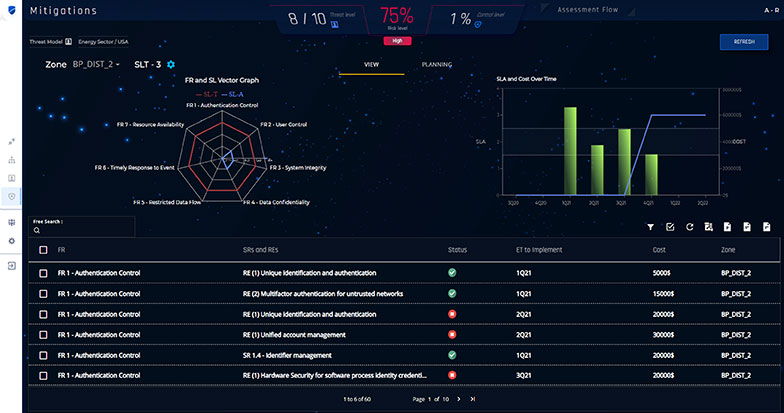
Task: Open the shield mitigations icon in sidebar
Action: pos(12,196)
